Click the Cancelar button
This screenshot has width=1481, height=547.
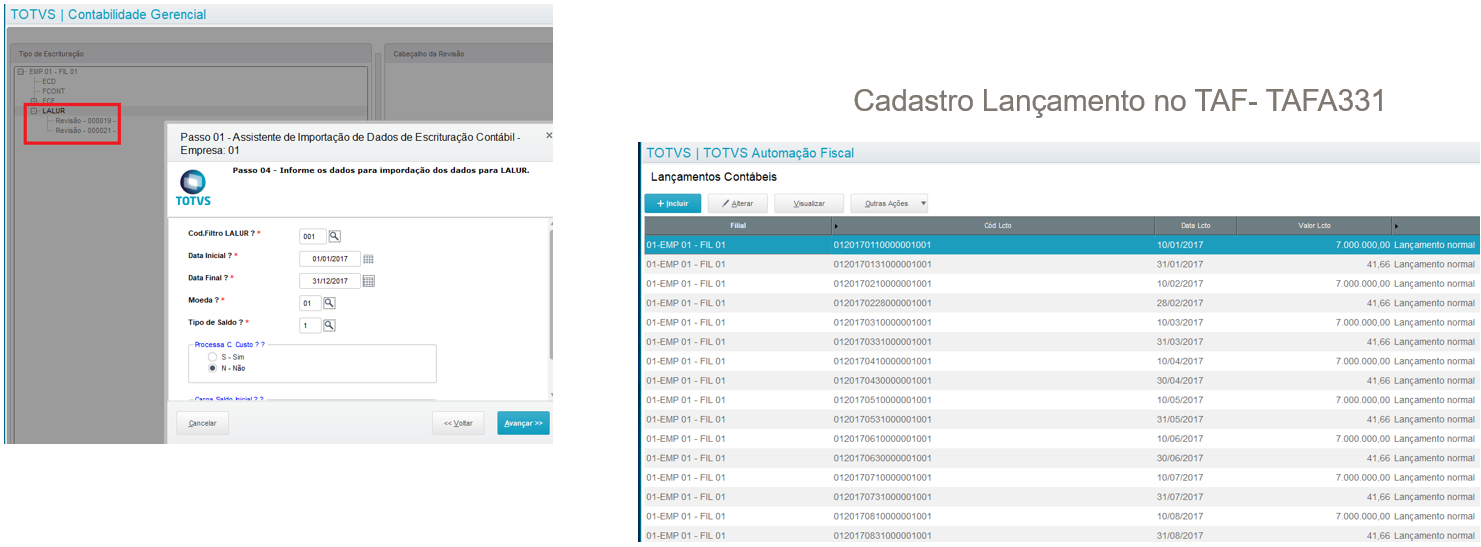click(203, 423)
